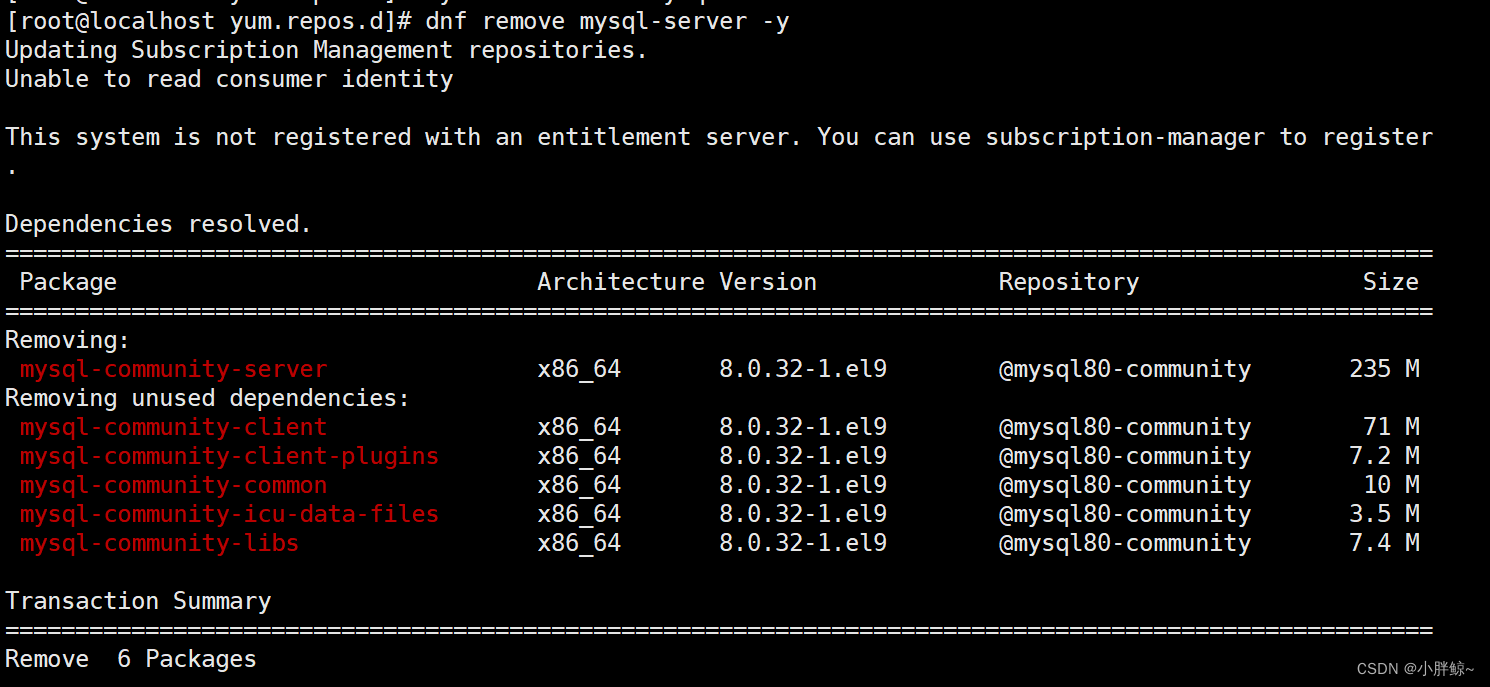Screen dimensions: 1490x687
Task: Click the 'Package' column header
Action: [68, 282]
